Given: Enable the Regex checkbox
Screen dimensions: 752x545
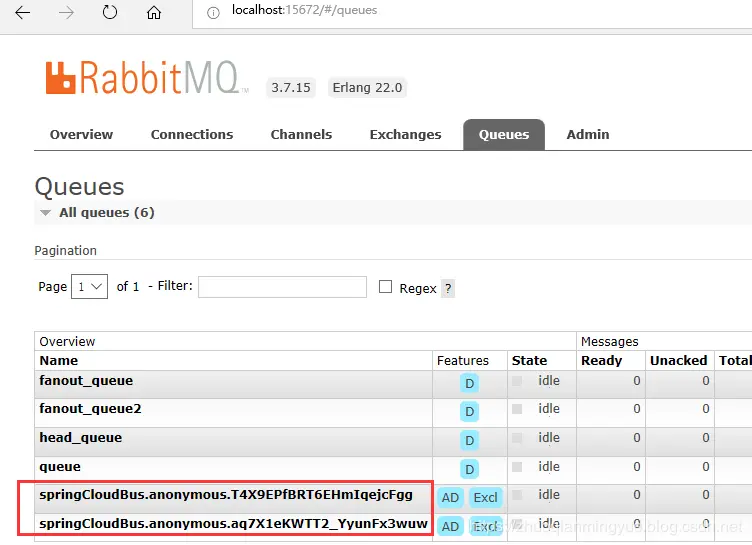Looking at the screenshot, I should [385, 286].
